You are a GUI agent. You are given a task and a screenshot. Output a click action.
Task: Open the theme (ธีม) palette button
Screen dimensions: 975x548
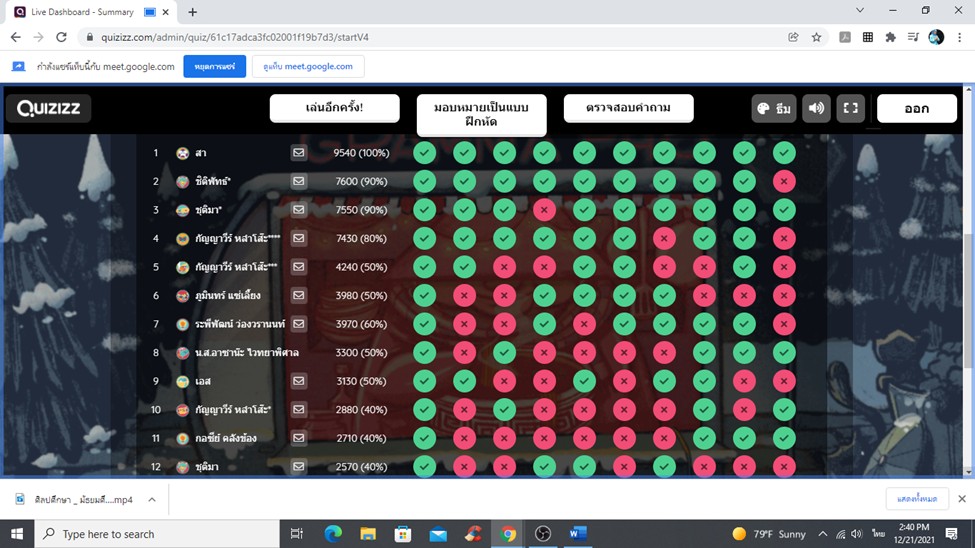tap(774, 109)
